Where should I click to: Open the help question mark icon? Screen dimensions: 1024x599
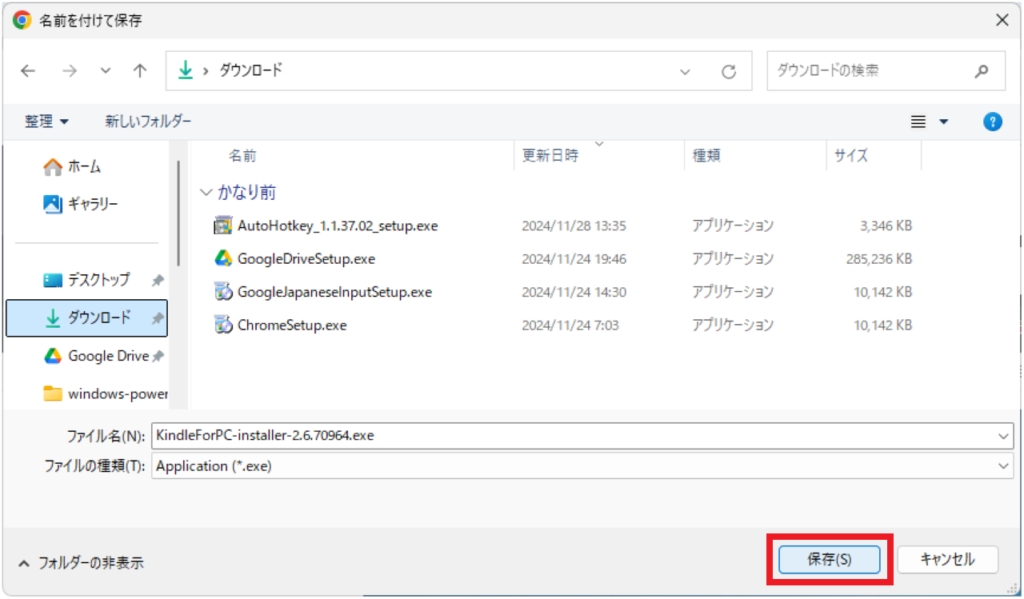coord(992,121)
